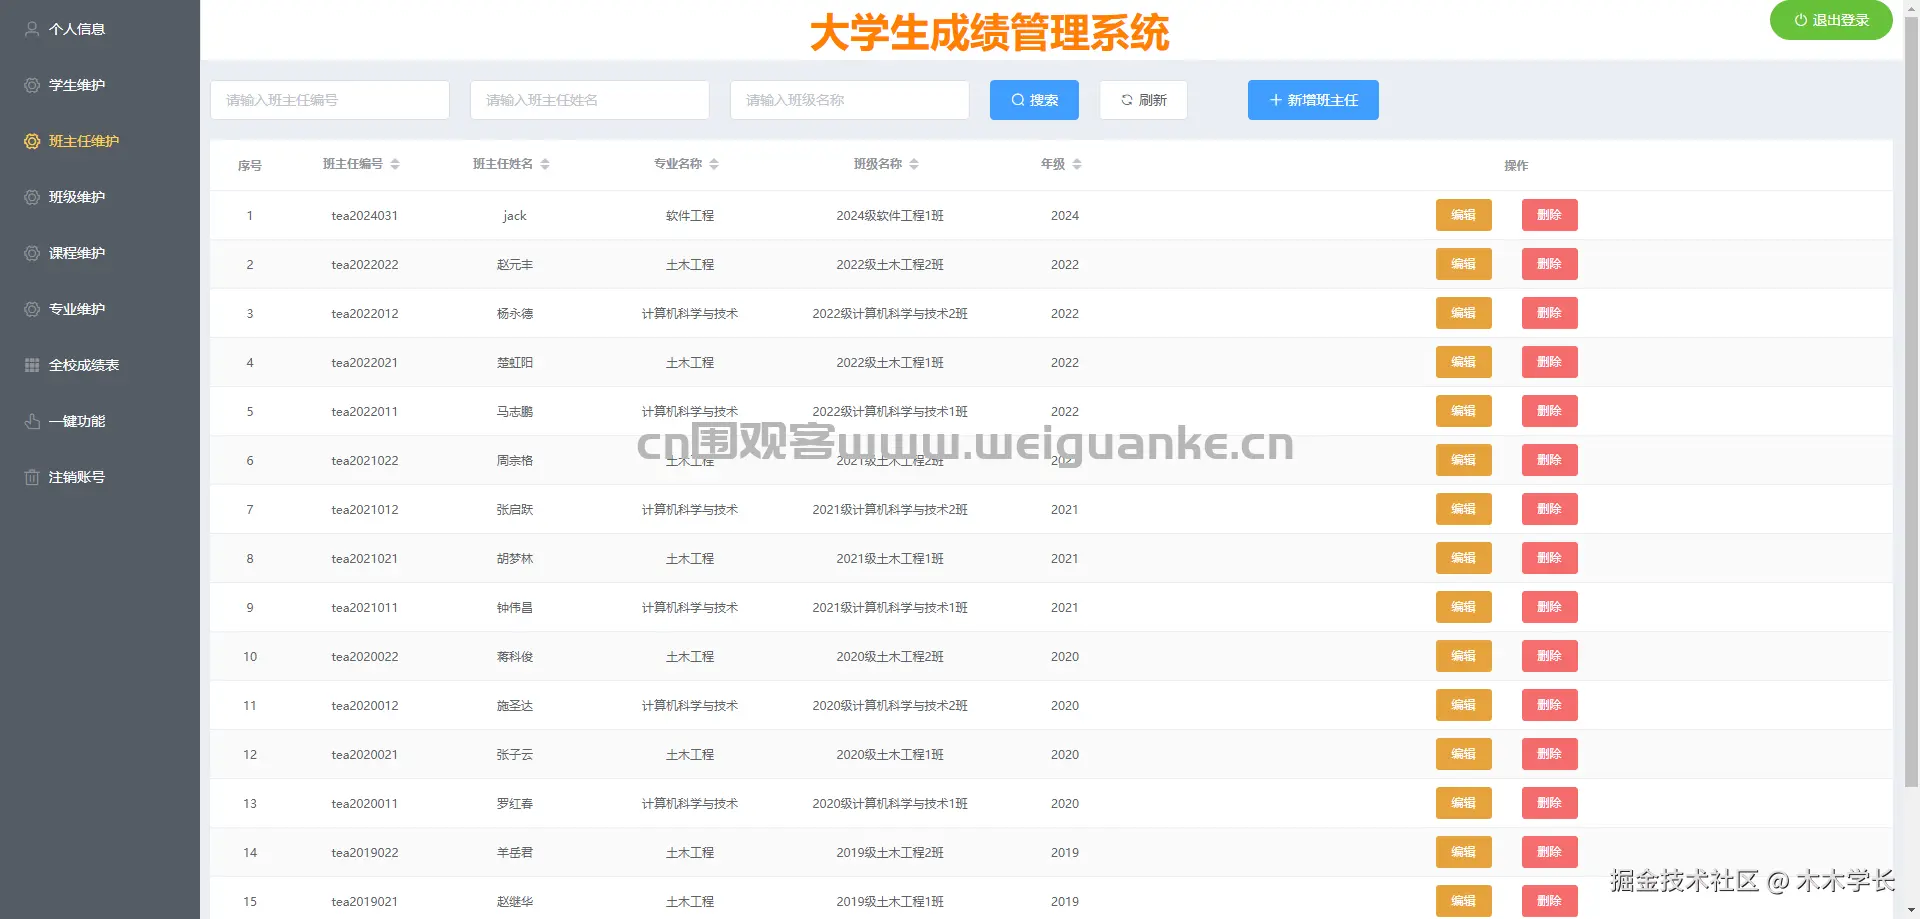Screen dimensions: 1920x919
Task: Click the gear icon beside 班主任维护
Action: click(x=32, y=141)
